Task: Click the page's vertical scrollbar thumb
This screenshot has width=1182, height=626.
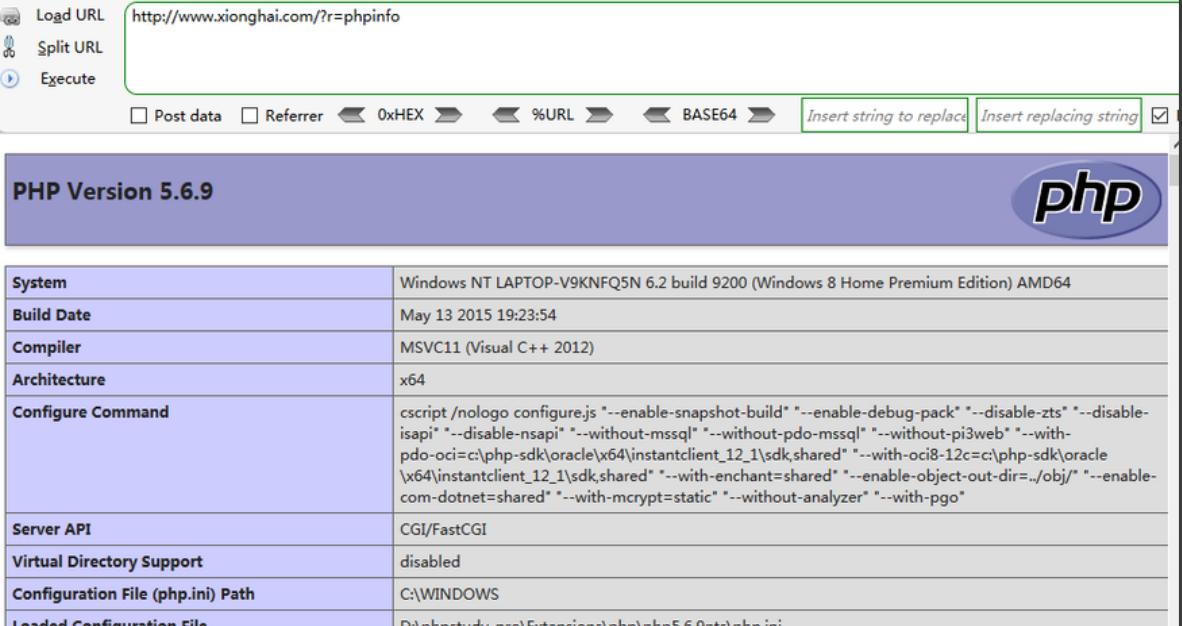Action: pos(1175,172)
